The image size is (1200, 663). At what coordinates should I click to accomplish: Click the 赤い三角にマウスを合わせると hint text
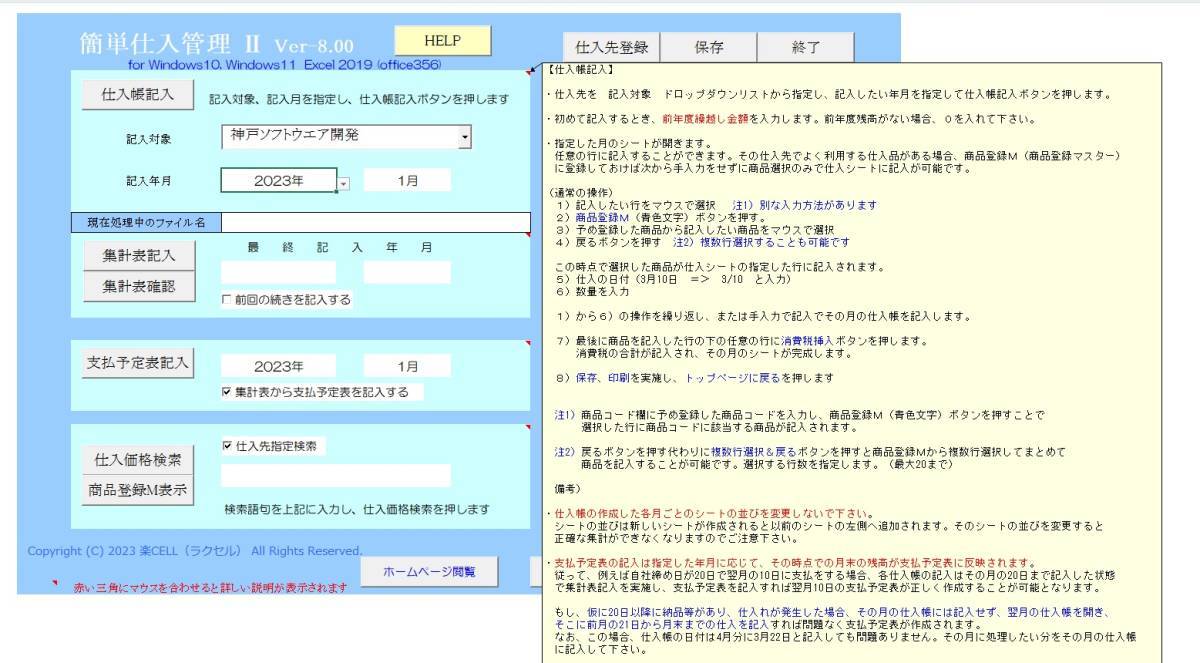[x=210, y=588]
